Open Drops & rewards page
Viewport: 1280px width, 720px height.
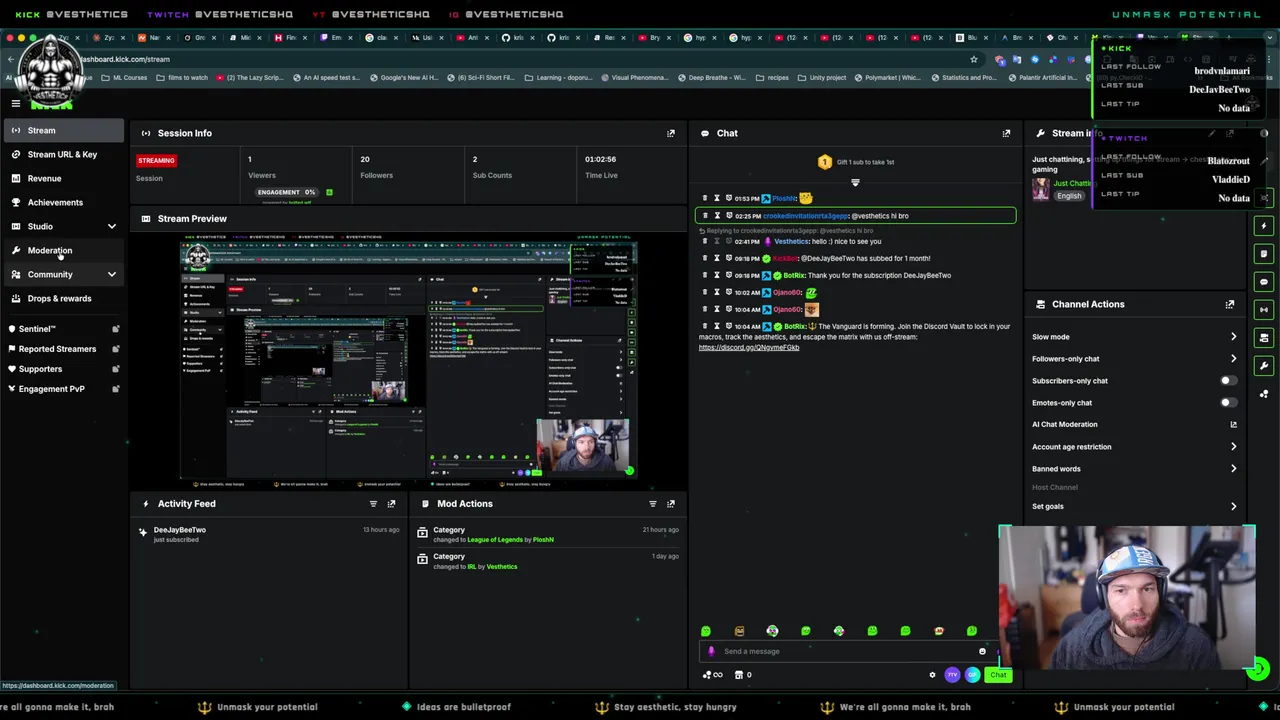64,298
